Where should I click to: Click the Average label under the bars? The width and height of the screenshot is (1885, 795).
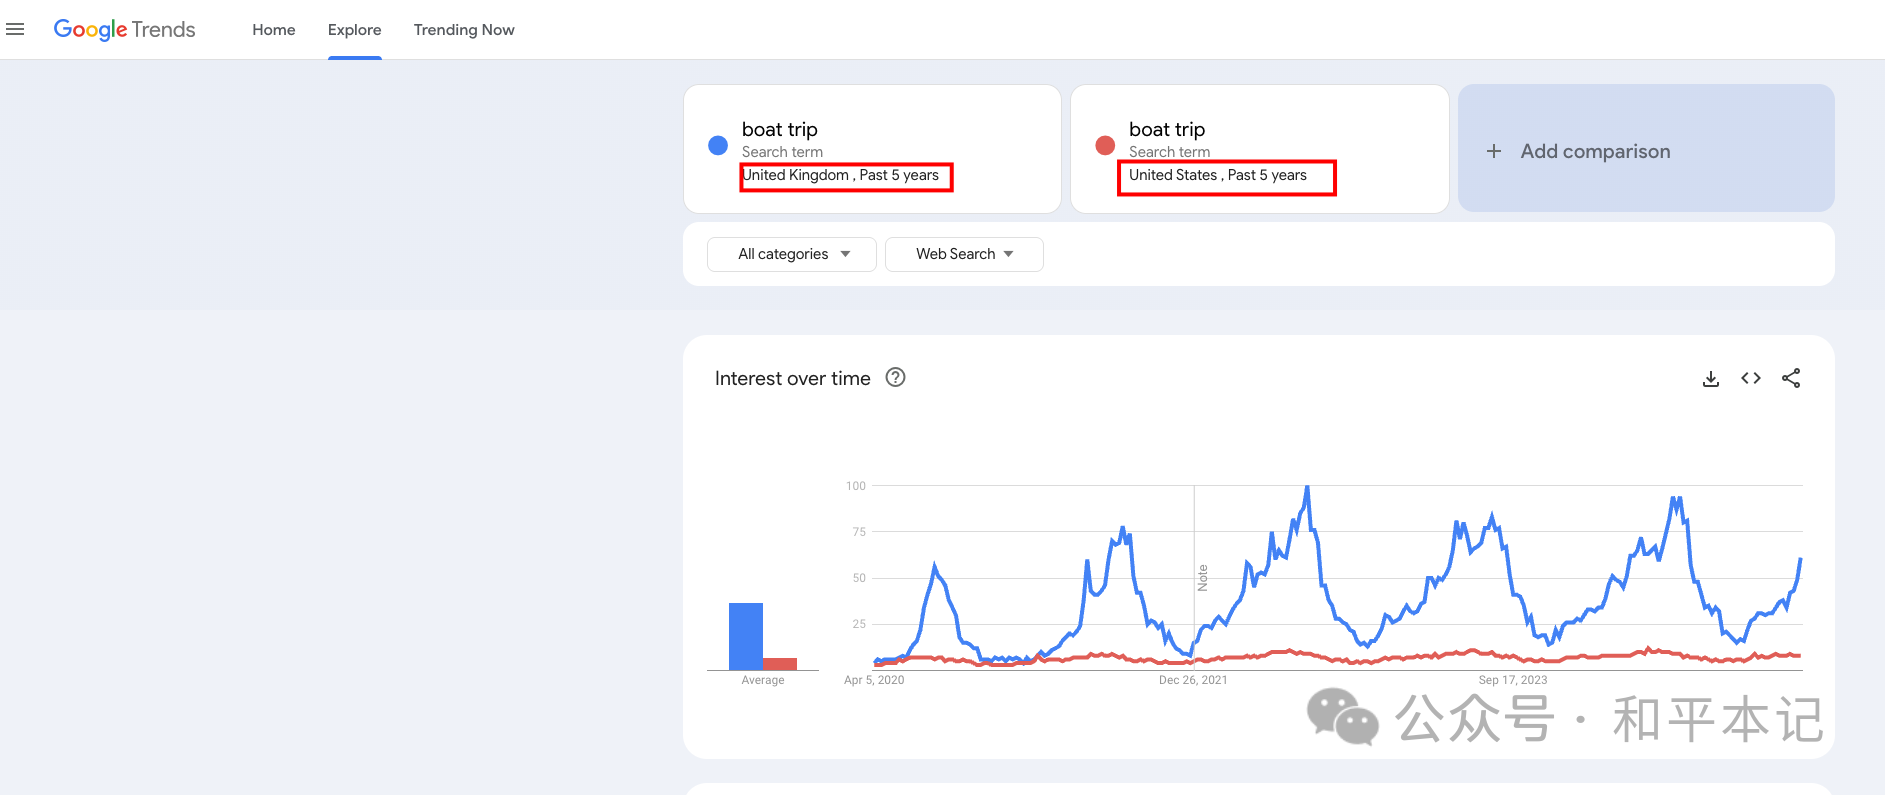click(763, 680)
